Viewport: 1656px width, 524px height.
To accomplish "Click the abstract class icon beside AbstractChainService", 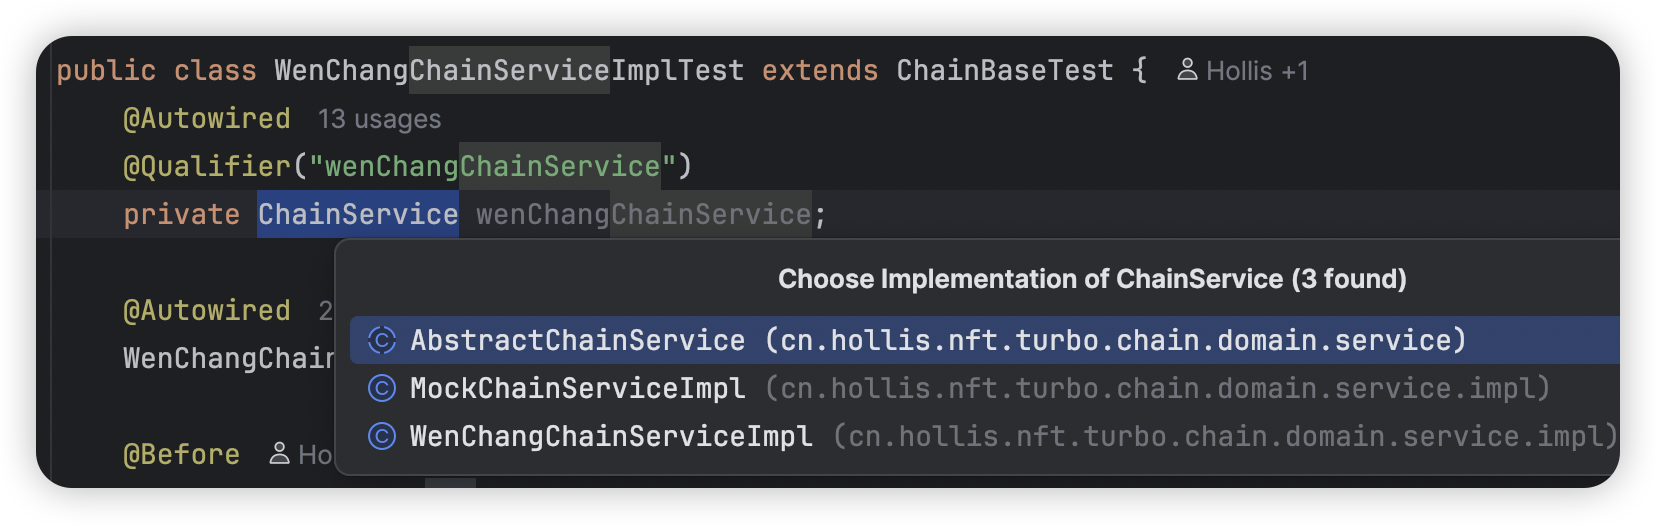I will coord(382,340).
